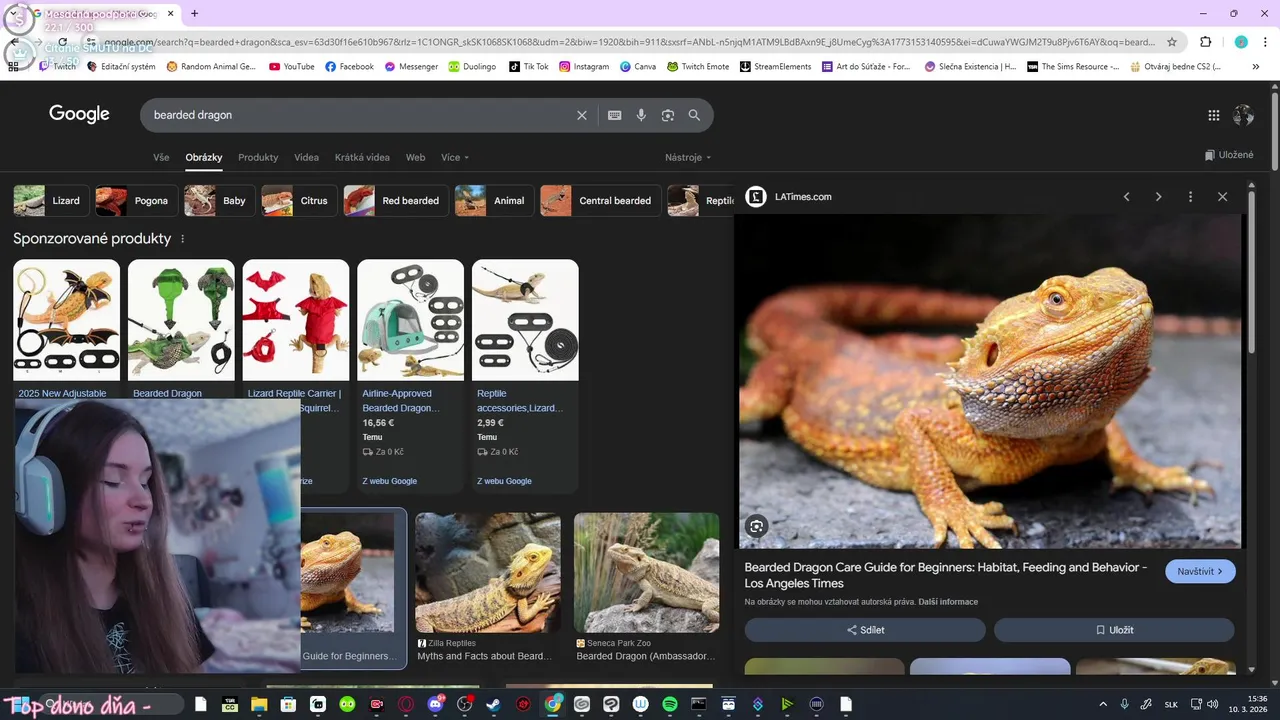This screenshot has width=1280, height=720.
Task: Search by image with the Lens icon
Action: click(x=668, y=115)
